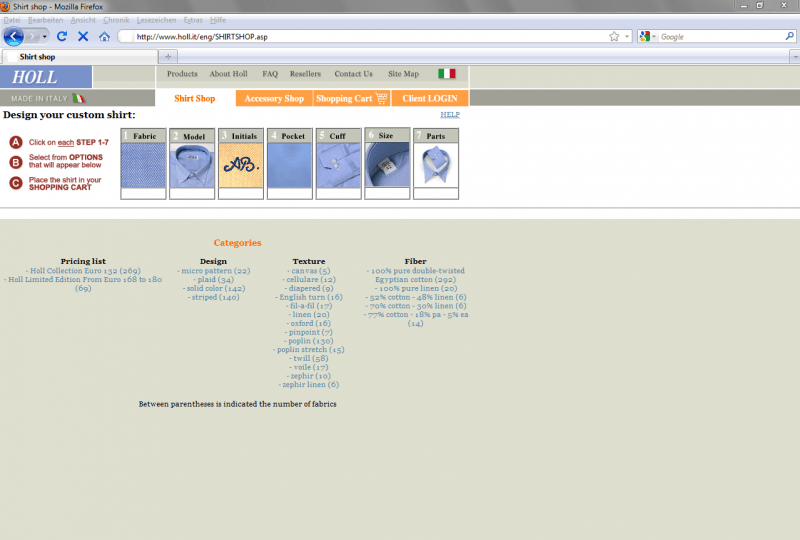This screenshot has height=540, width=800.
Task: Select step 6 Size label image
Action: pyautogui.click(x=387, y=164)
